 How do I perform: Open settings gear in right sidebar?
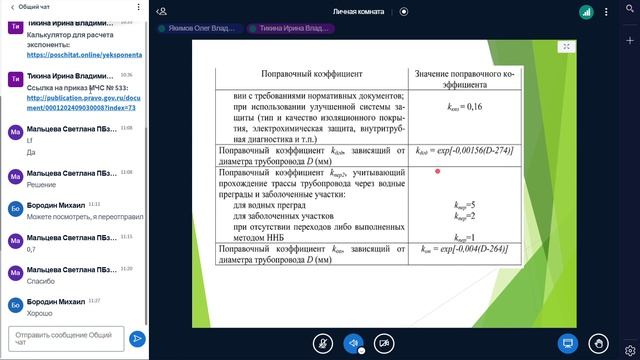click(630, 350)
